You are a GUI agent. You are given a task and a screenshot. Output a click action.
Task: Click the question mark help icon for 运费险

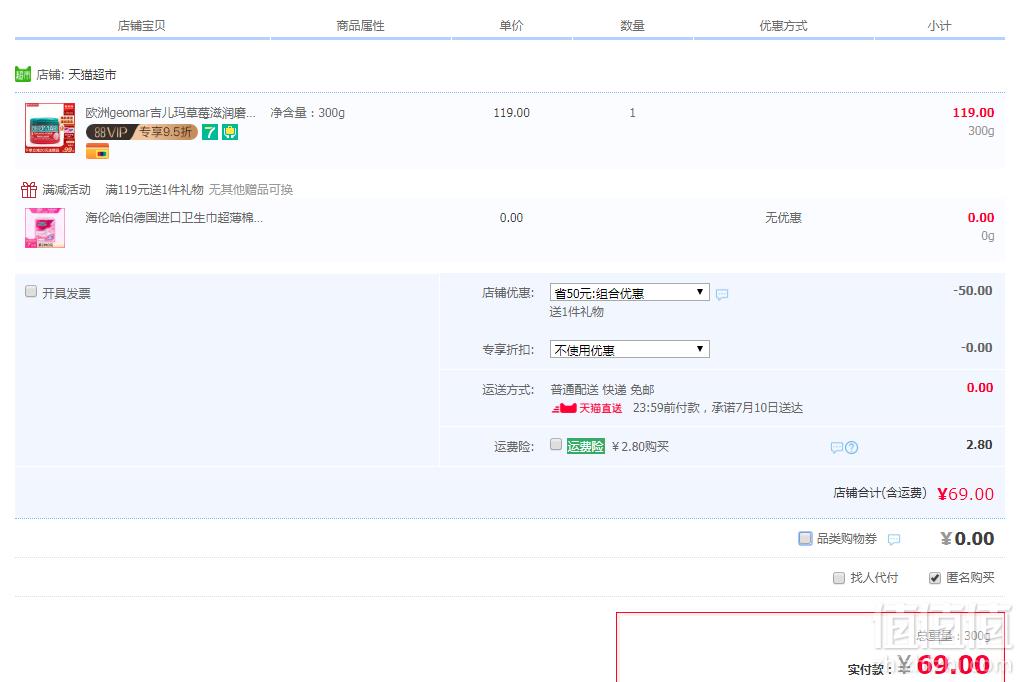click(x=851, y=447)
